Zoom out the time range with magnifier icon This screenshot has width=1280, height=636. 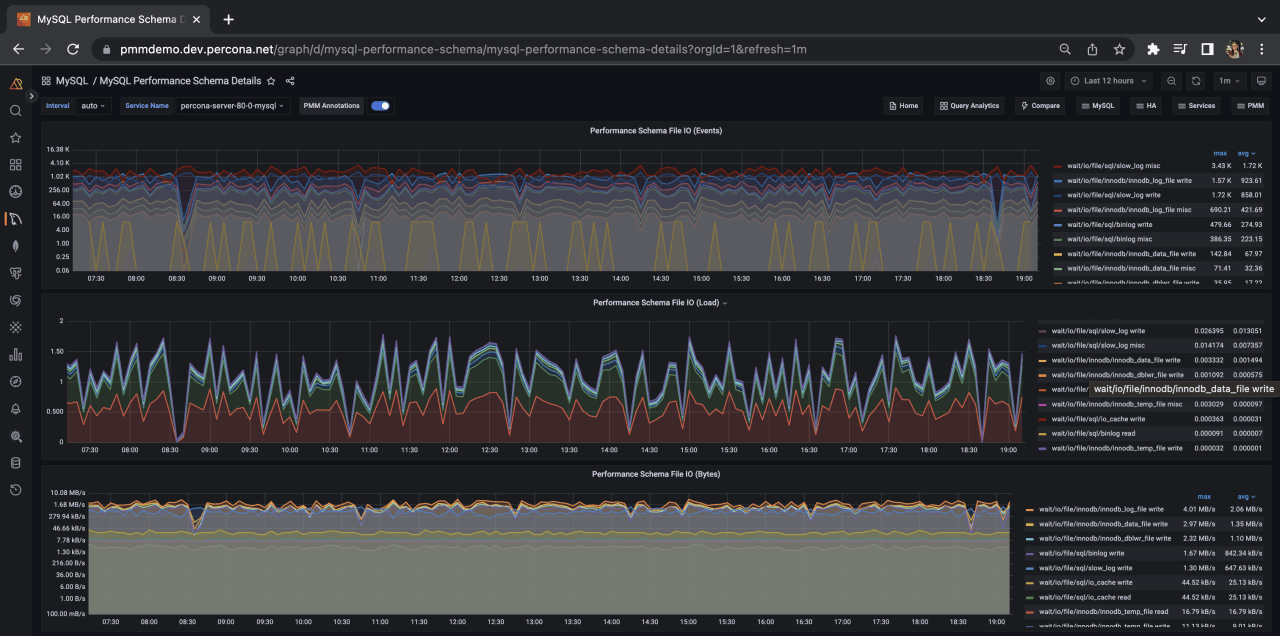tap(1171, 81)
